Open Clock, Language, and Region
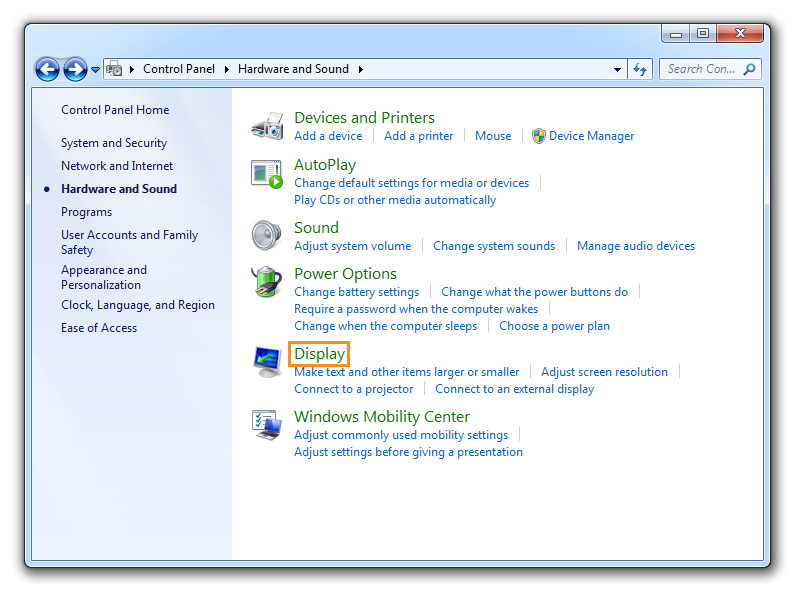This screenshot has width=800, height=590. tap(138, 305)
